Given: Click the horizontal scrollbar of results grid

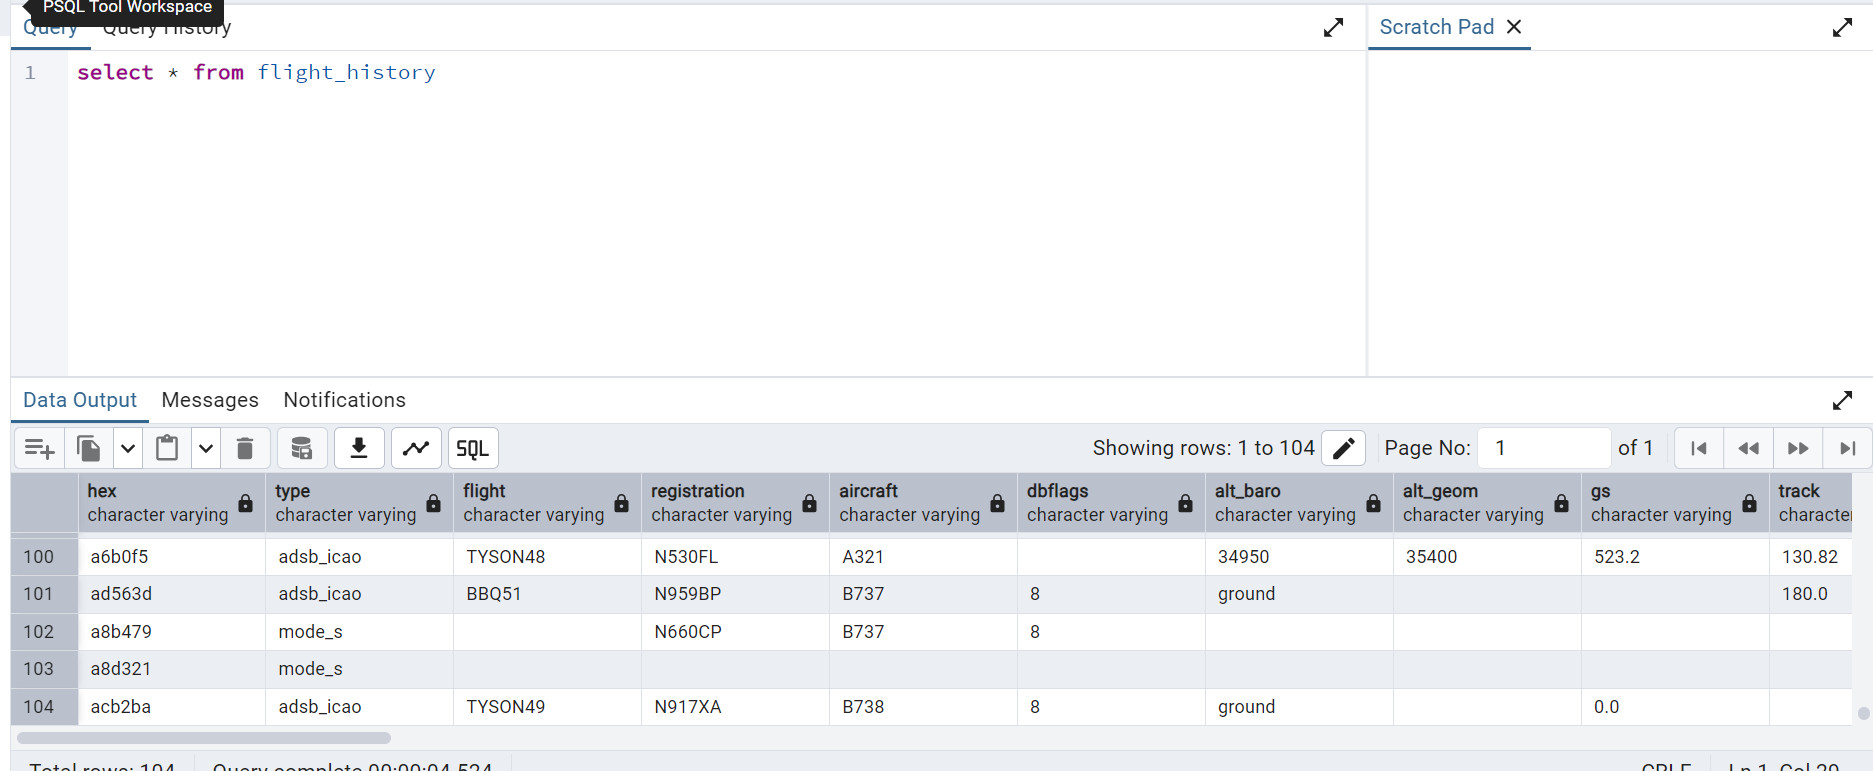Looking at the screenshot, I should point(204,738).
